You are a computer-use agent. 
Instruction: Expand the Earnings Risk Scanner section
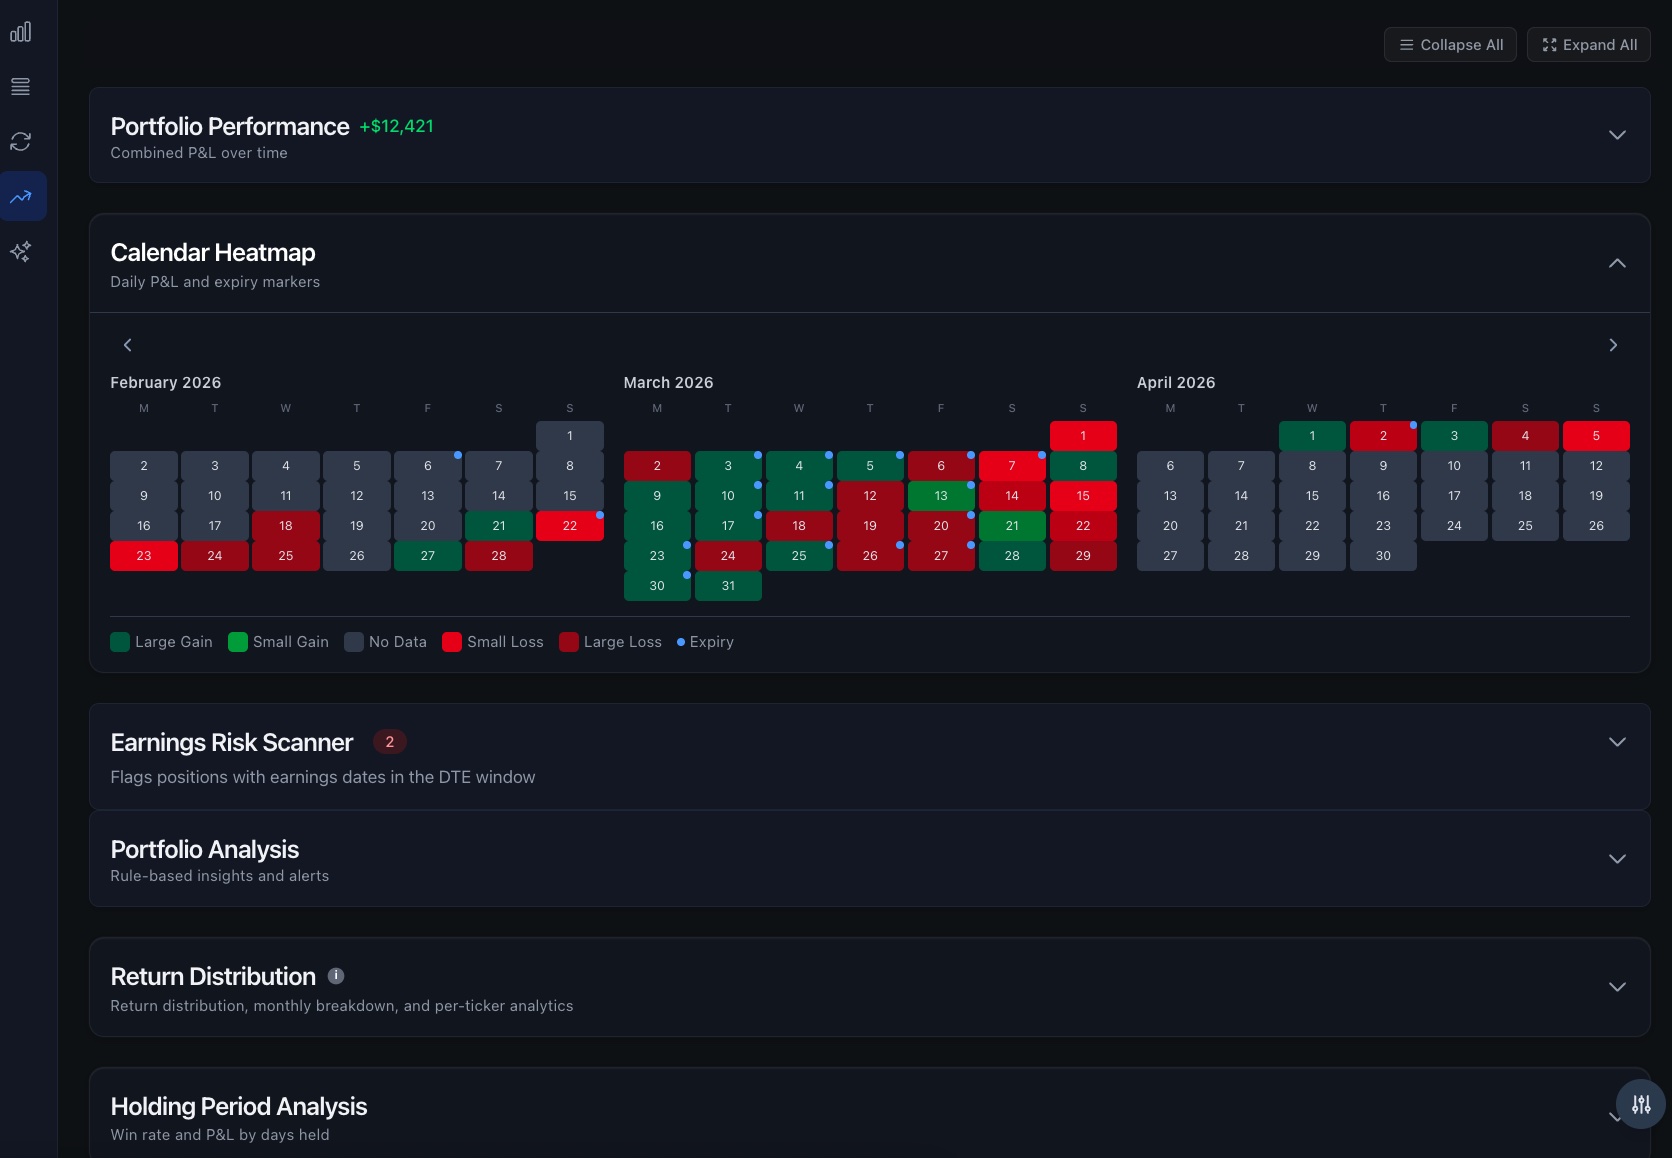[1617, 742]
